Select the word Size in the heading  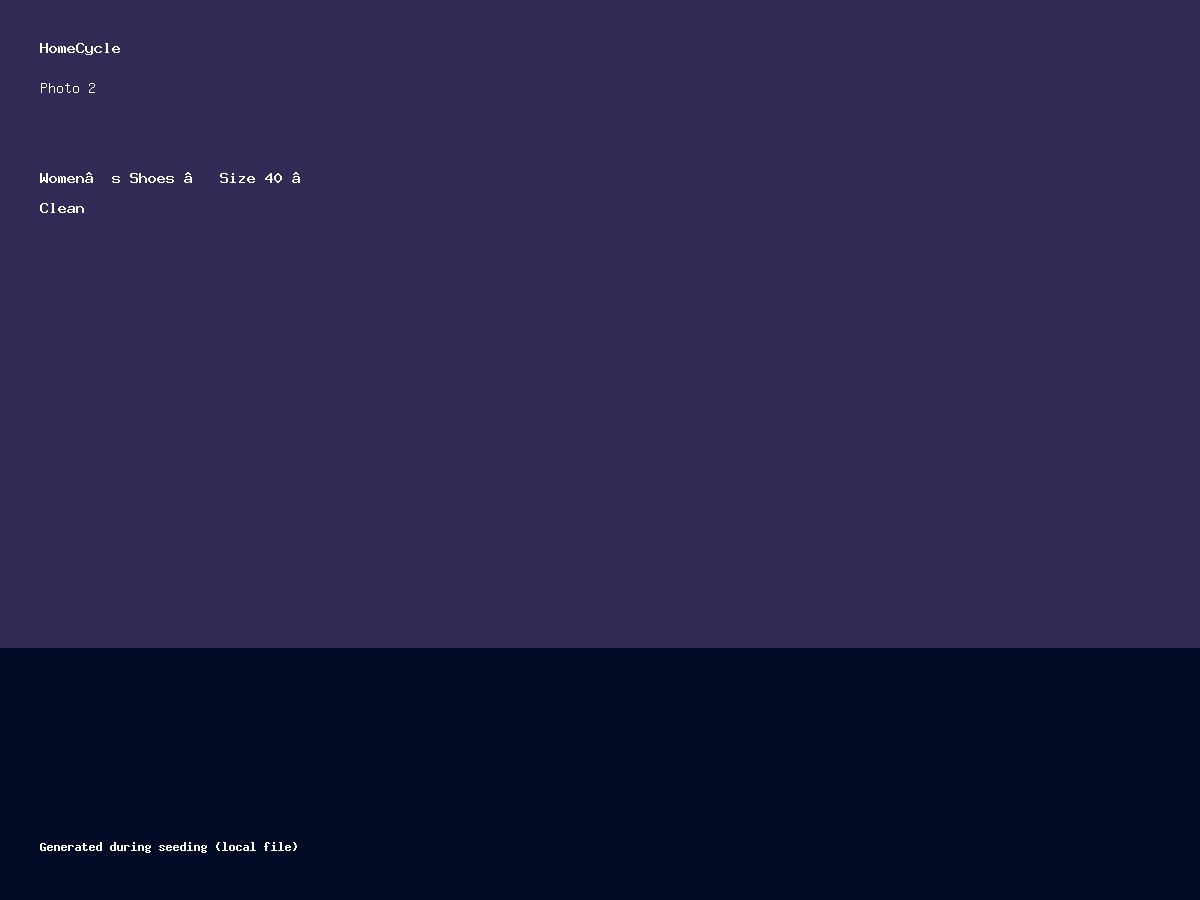(237, 178)
